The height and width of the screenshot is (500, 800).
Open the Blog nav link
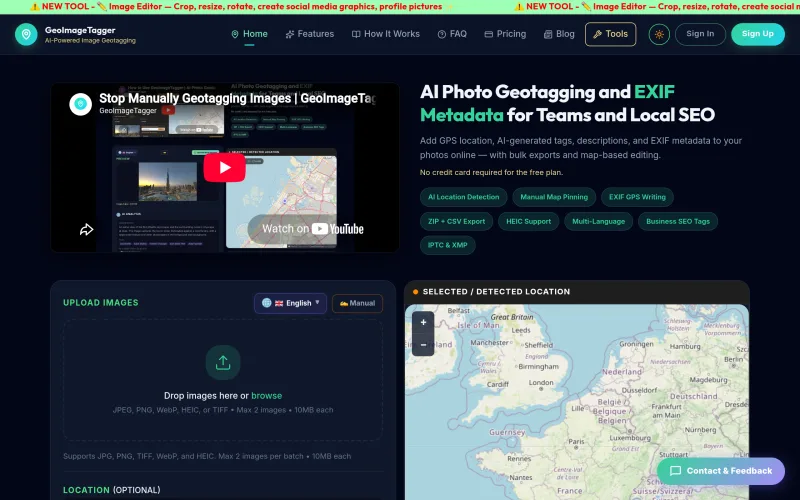559,34
